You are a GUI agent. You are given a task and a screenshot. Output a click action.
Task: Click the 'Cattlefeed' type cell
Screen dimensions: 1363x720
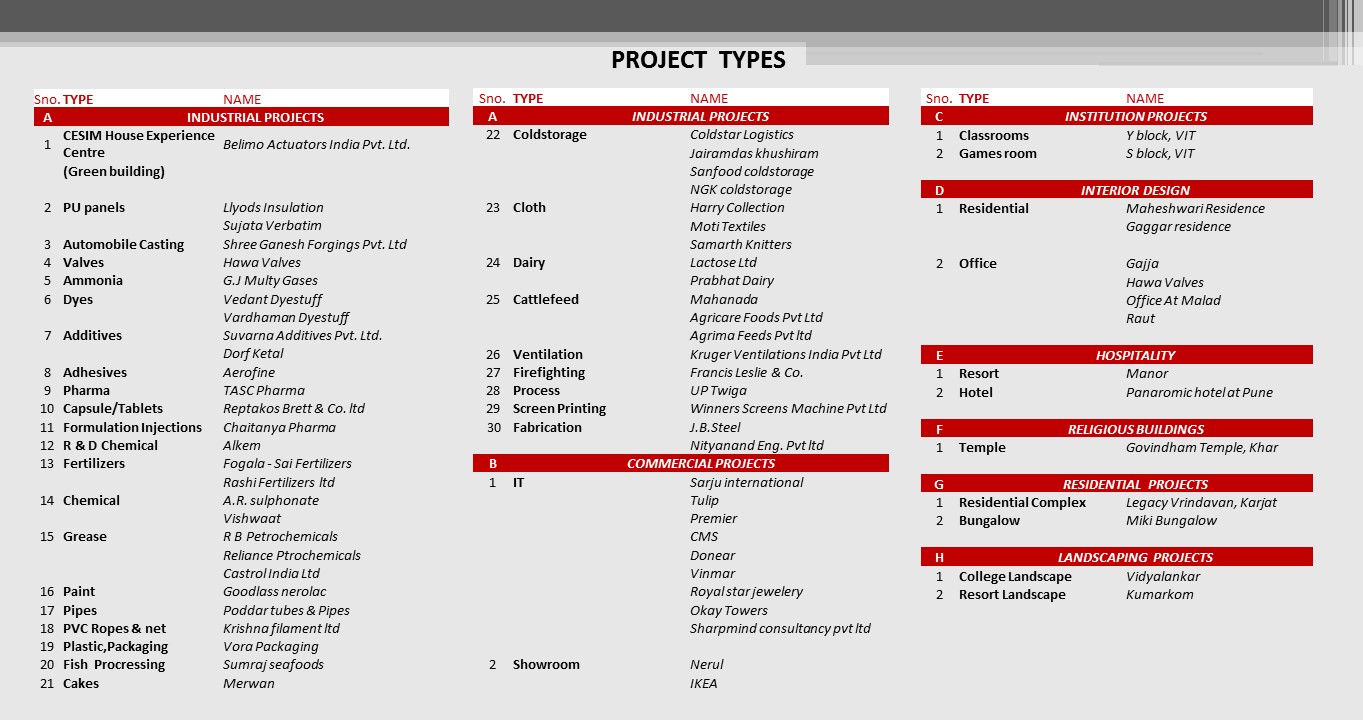coord(546,300)
